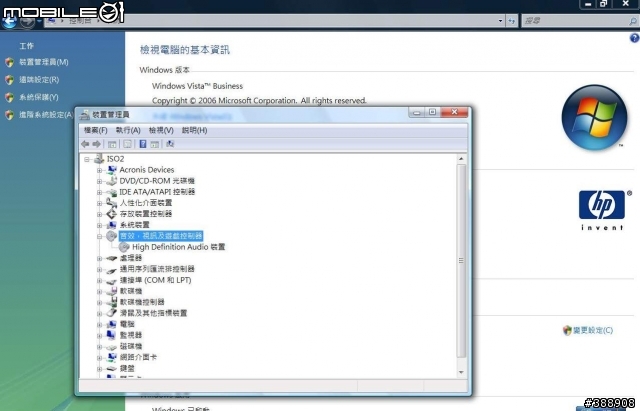Select the 軟碟機控制器 tree label
Viewport: 640px width, 411px height.
pyautogui.click(x=142, y=302)
